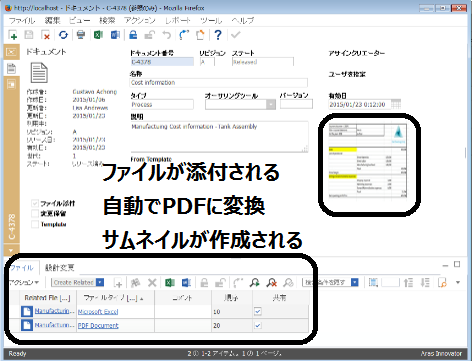Toggle the 変更保留 checkbox
The width and height of the screenshot is (472, 361).
[35, 213]
